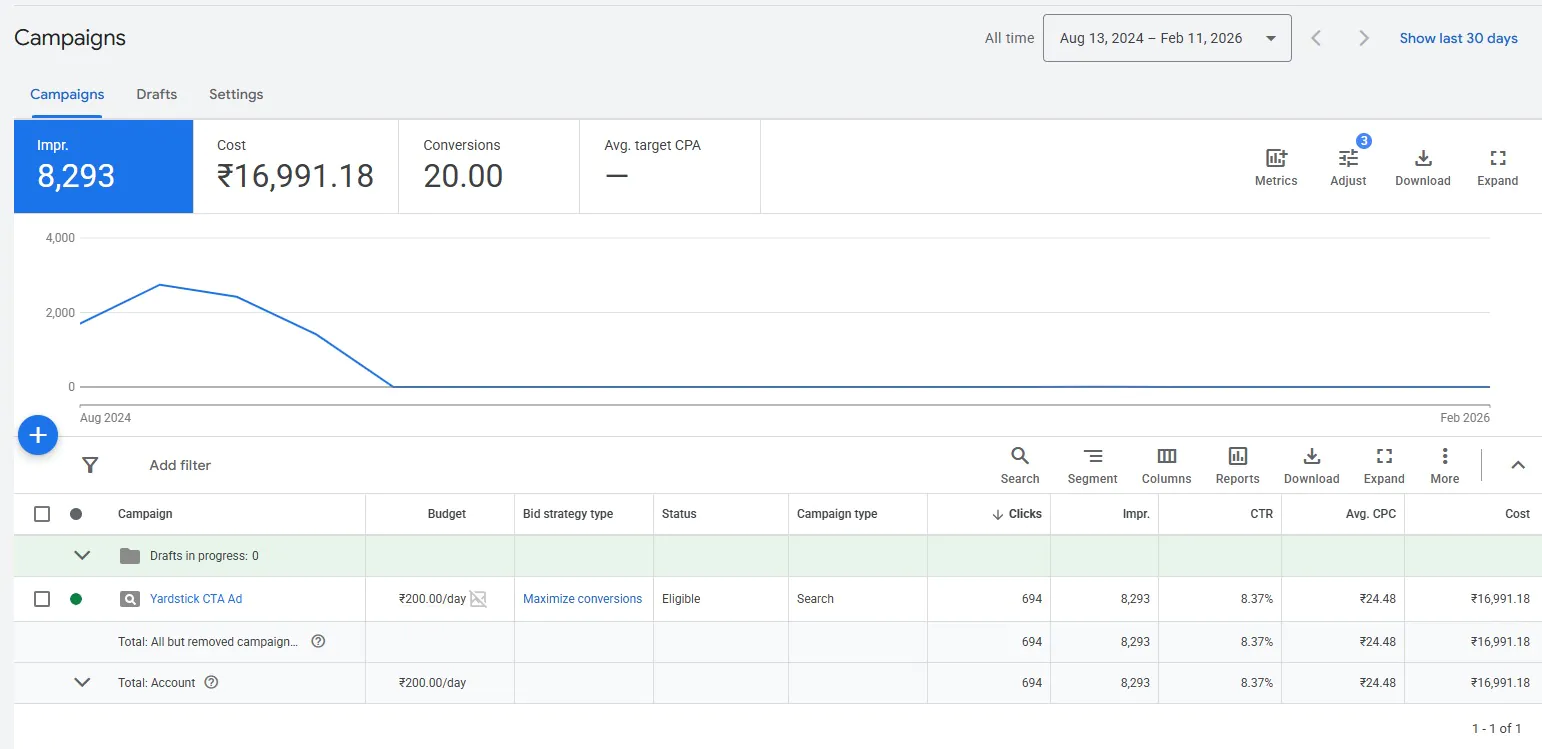Click the drafts folder icon
This screenshot has width=1542, height=749.
click(130, 556)
